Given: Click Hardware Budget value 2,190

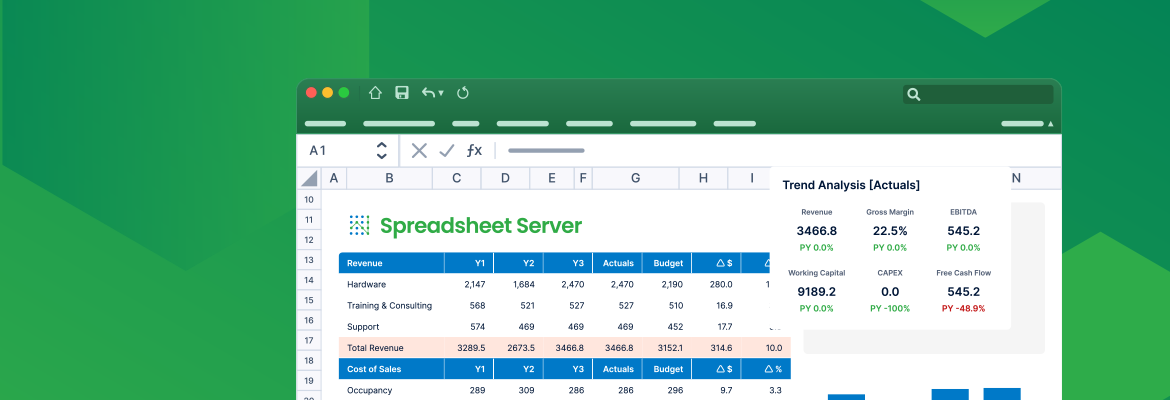Looking at the screenshot, I should point(672,284).
